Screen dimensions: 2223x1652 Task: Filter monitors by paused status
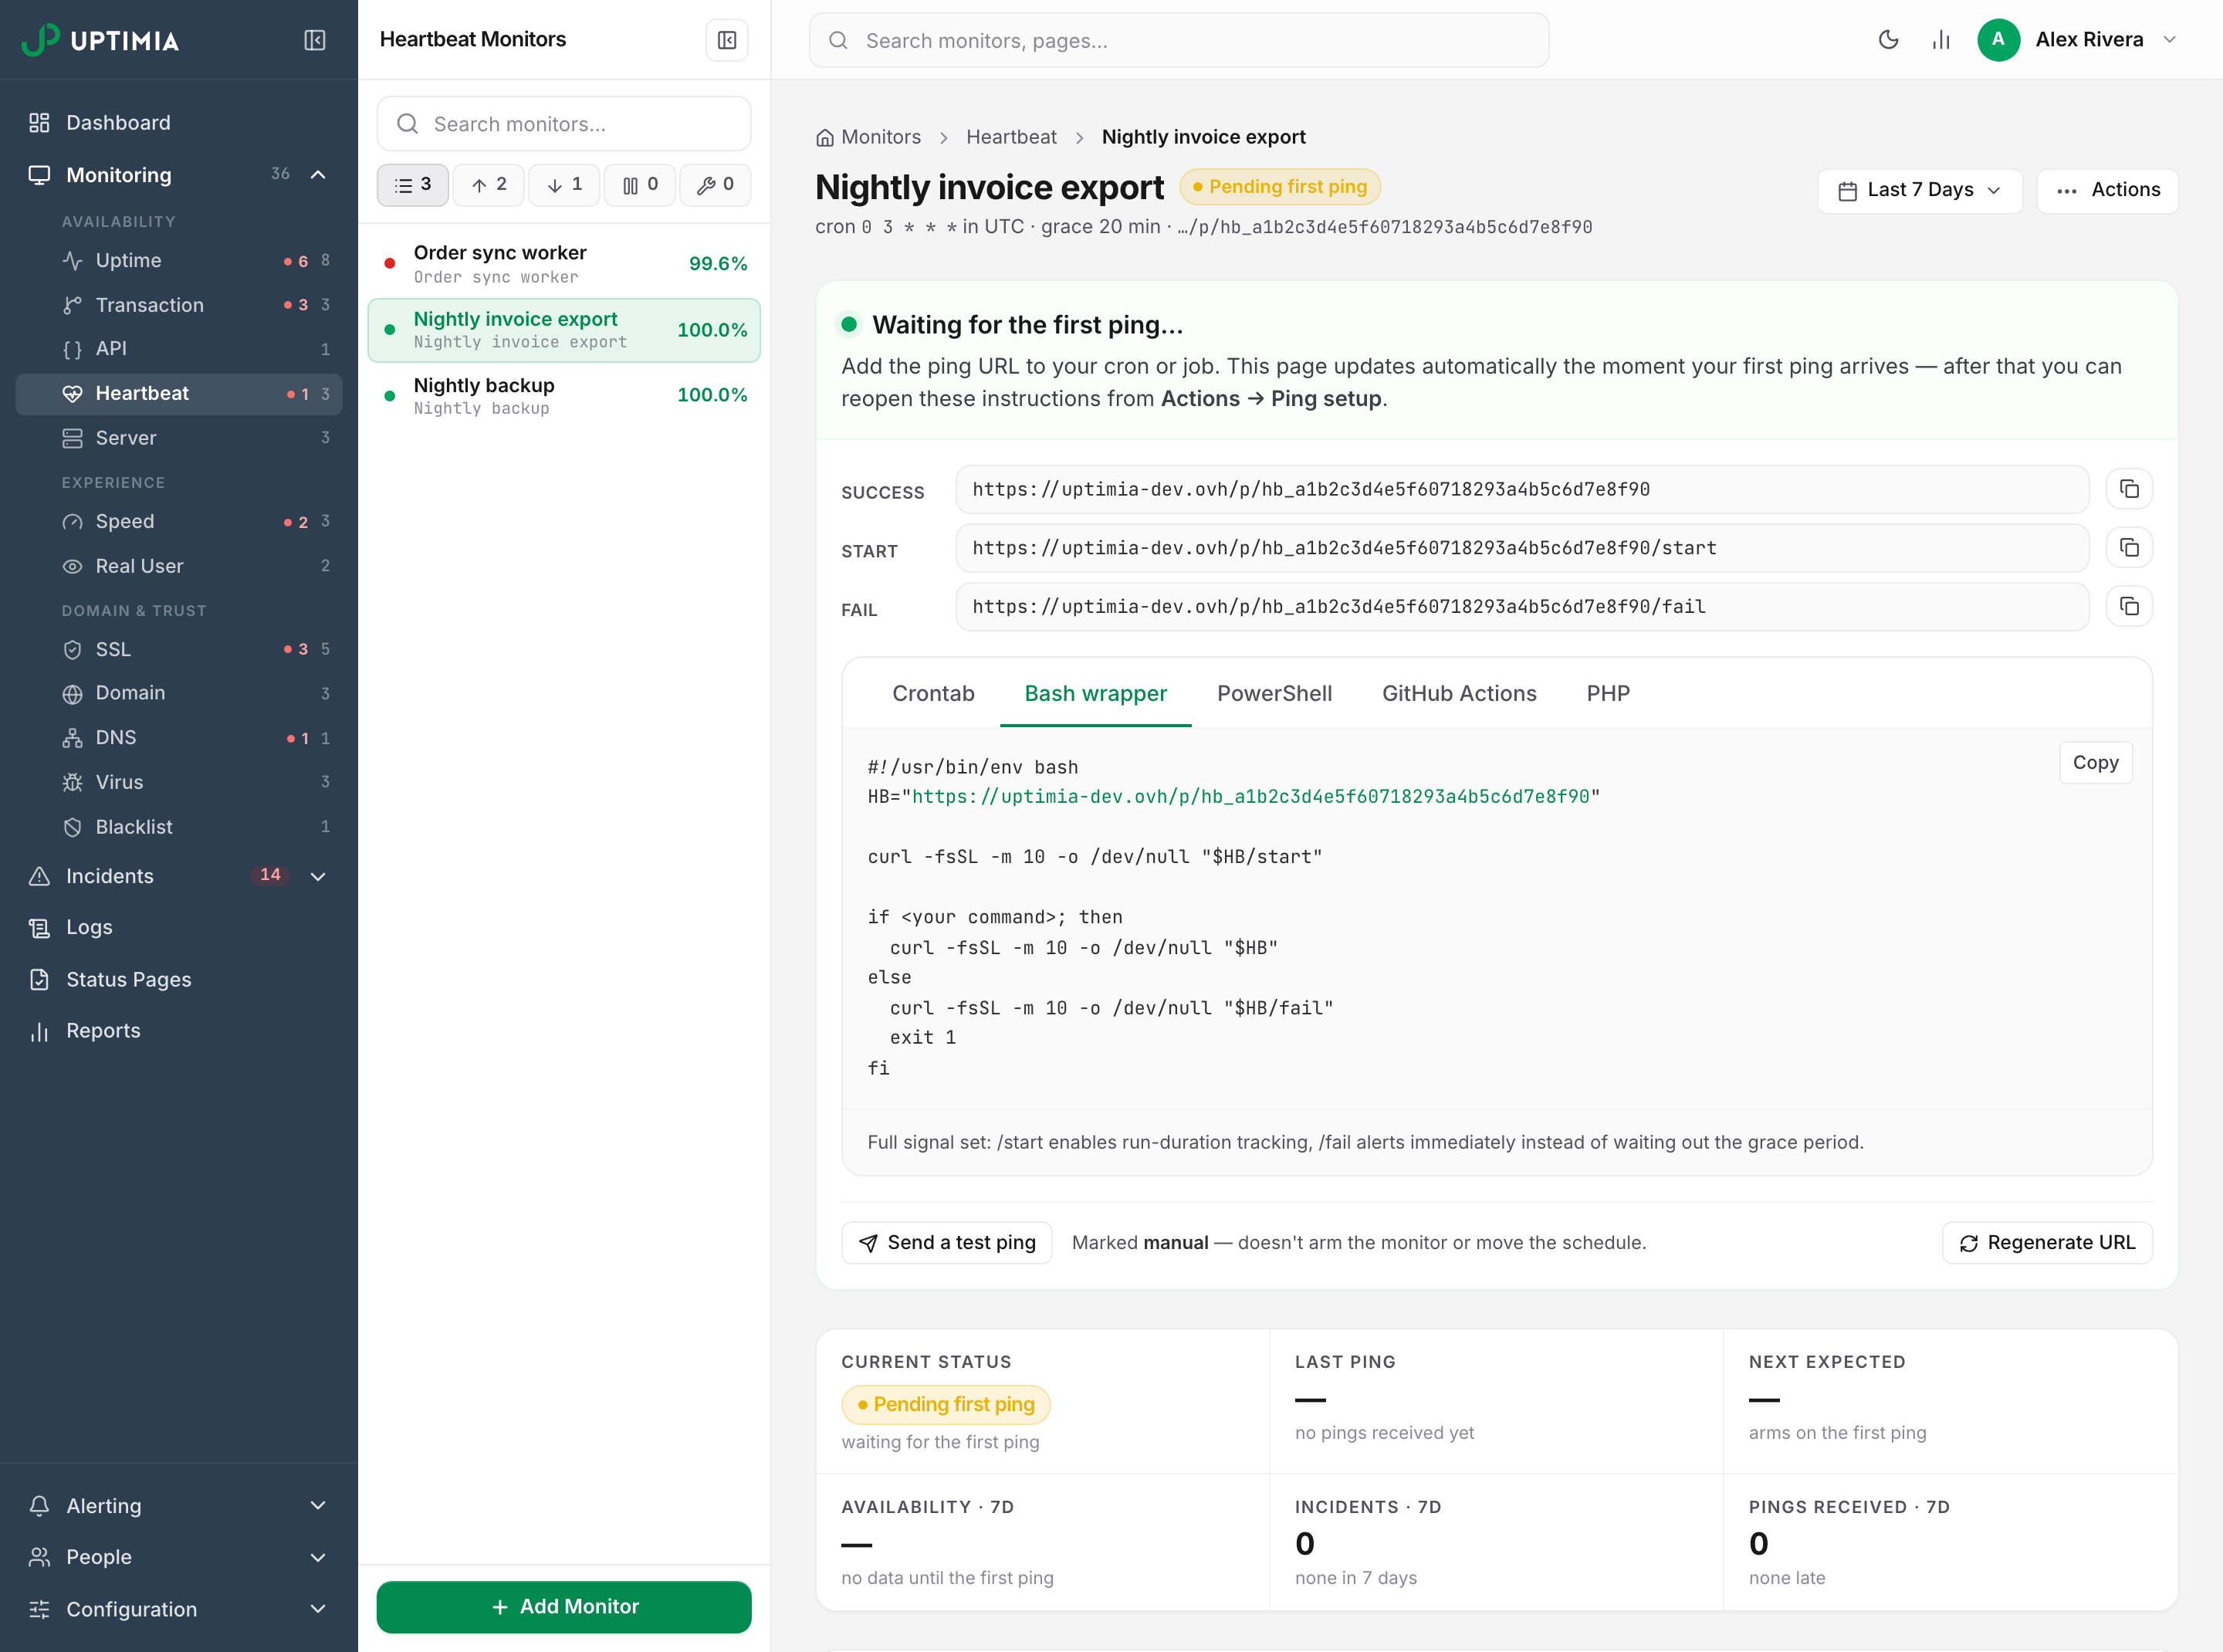pos(640,185)
